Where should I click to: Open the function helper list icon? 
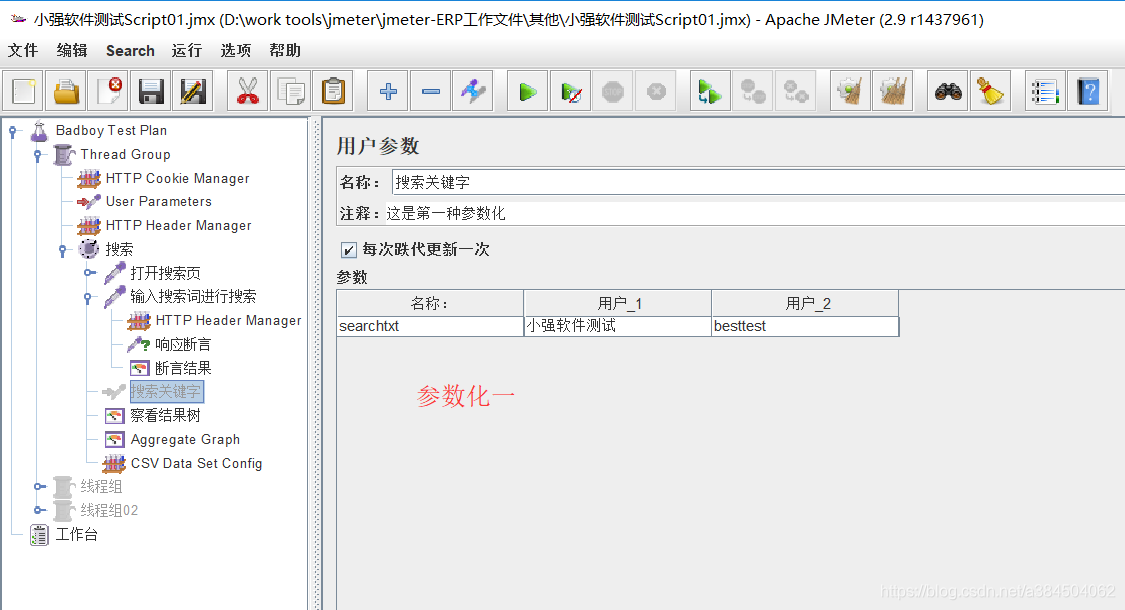(x=1045, y=91)
